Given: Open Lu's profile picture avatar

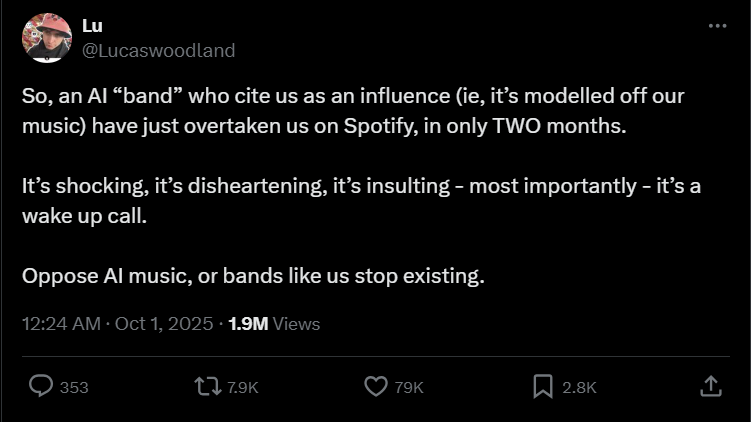Looking at the screenshot, I should (46, 38).
